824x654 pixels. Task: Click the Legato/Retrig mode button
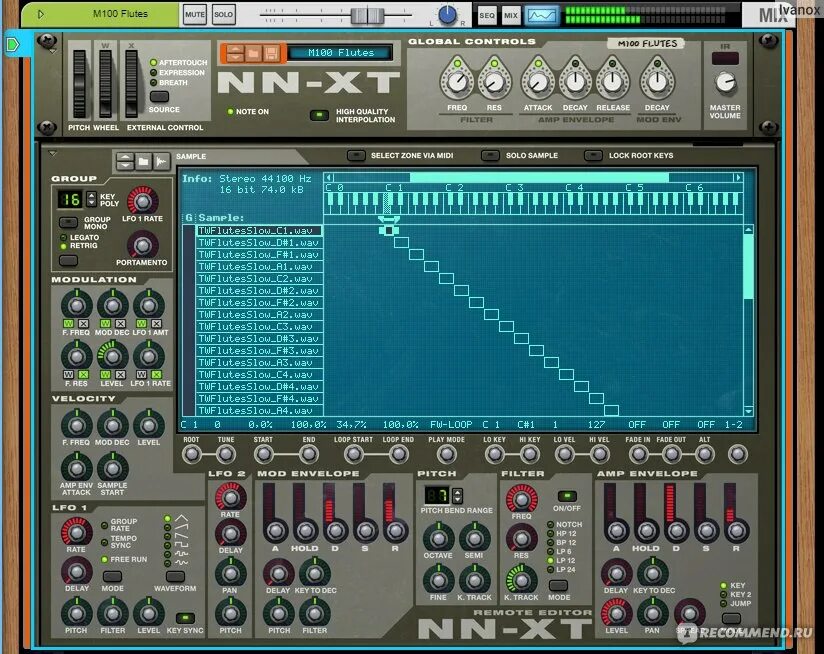[x=68, y=260]
